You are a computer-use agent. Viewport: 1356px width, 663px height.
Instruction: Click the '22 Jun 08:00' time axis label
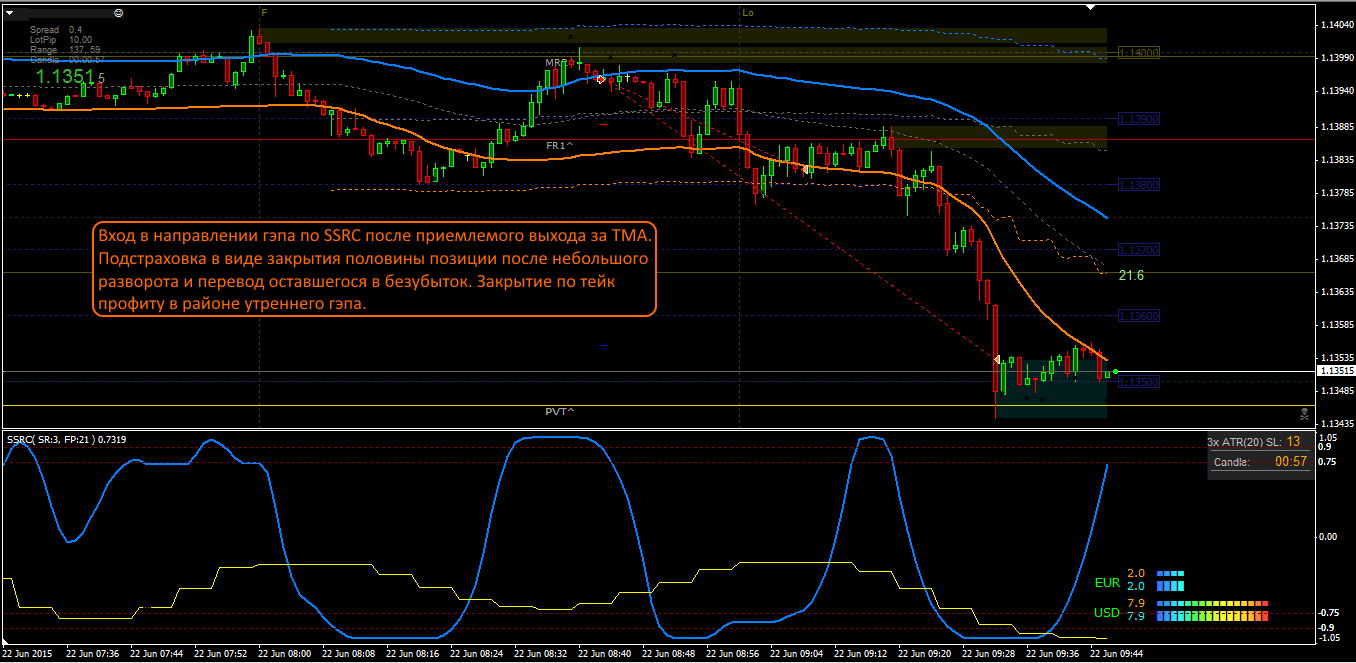coord(284,654)
